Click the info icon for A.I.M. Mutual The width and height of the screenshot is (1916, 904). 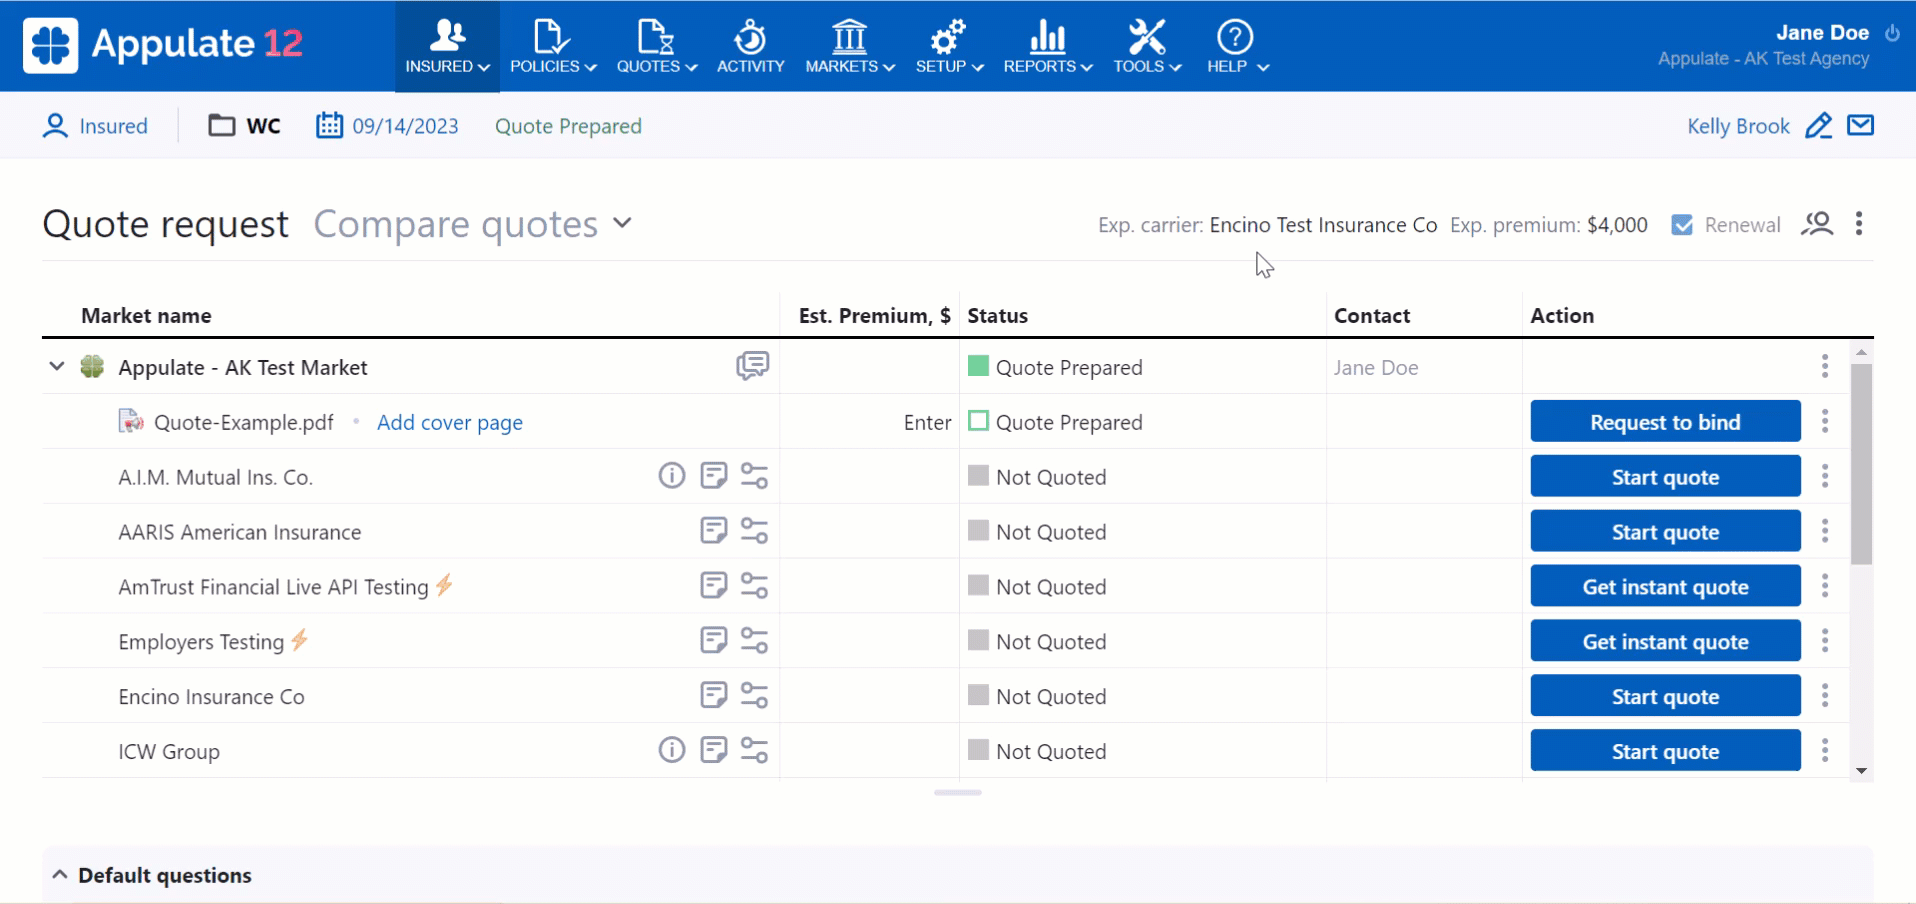click(672, 475)
